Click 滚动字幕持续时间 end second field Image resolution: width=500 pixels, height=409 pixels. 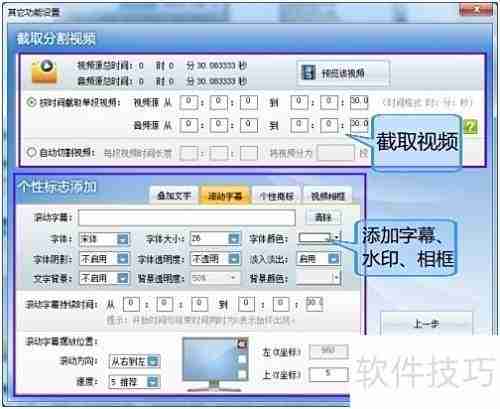coord(314,304)
